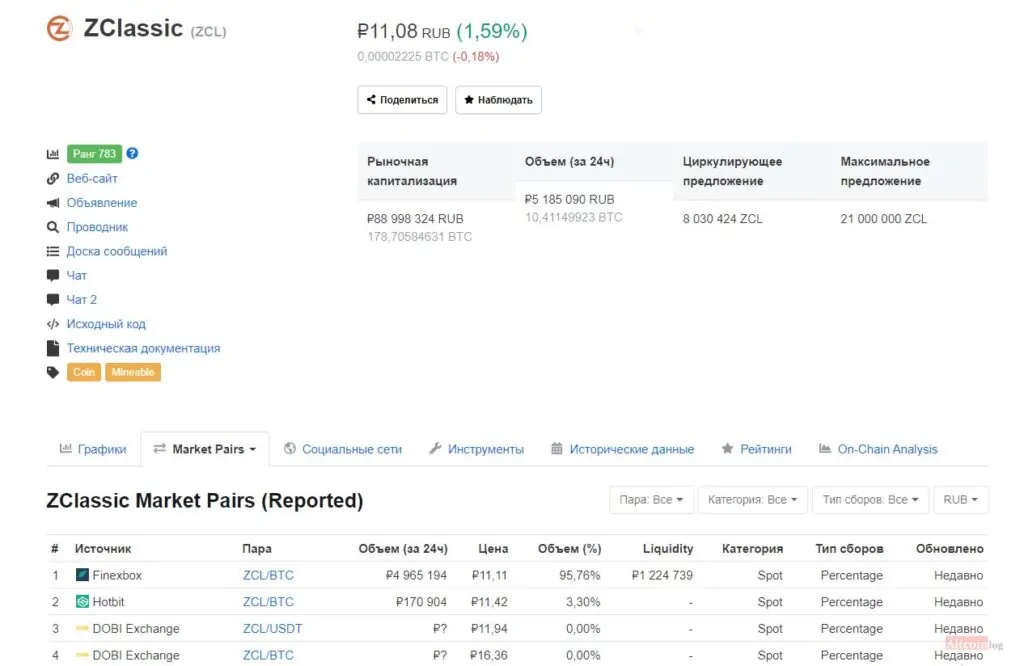Click the Coin tag badge

pyautogui.click(x=84, y=372)
